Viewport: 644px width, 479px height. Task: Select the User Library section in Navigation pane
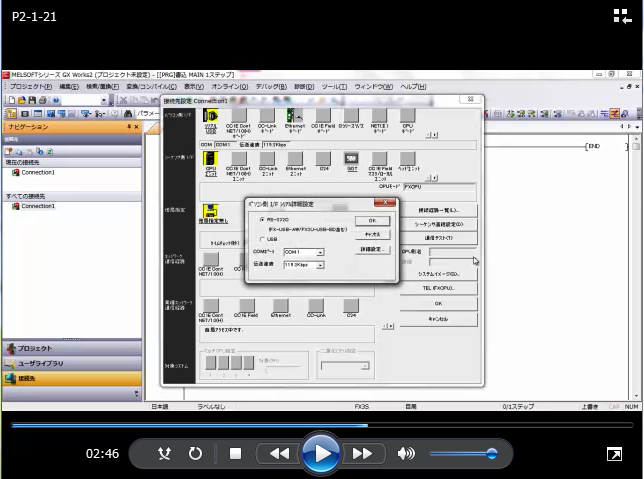tap(72, 364)
